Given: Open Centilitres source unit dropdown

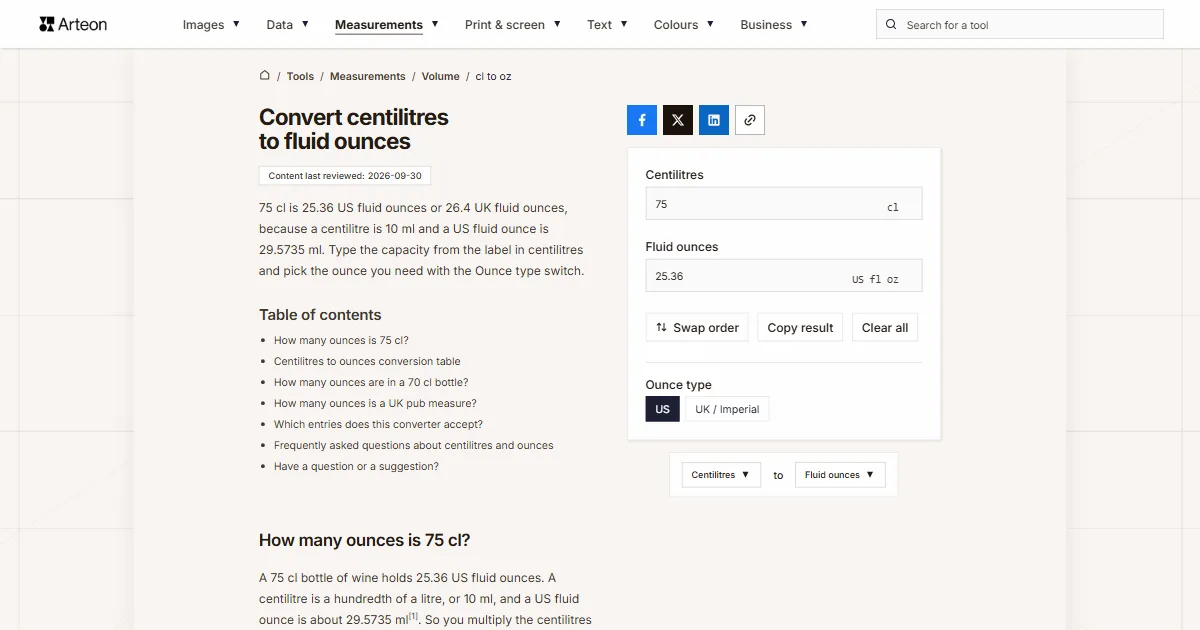Looking at the screenshot, I should 721,475.
